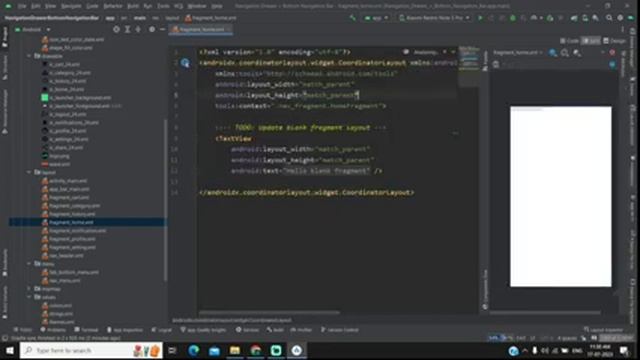Open Search Everywhere magnifier icon in toolbar
This screenshot has height=360, width=640.
pyautogui.click(x=609, y=18)
